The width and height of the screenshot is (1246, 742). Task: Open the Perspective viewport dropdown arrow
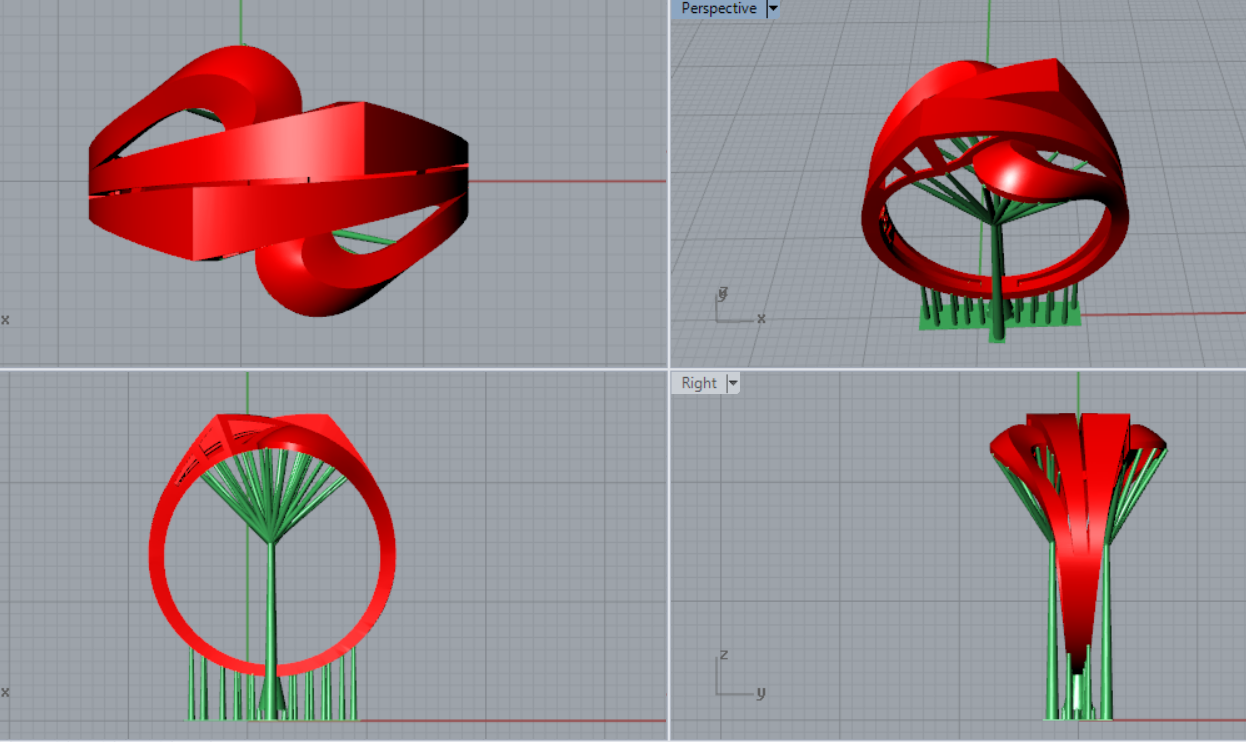[x=772, y=9]
